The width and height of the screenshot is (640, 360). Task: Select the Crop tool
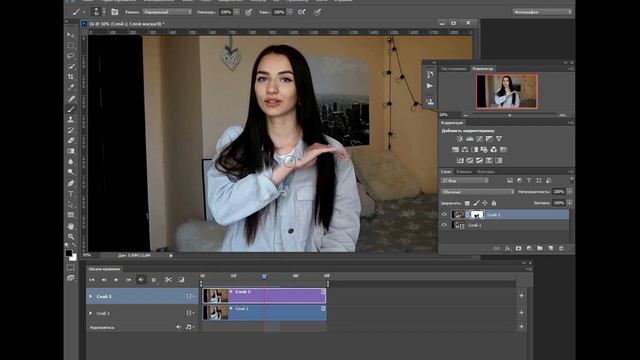pyautogui.click(x=71, y=76)
